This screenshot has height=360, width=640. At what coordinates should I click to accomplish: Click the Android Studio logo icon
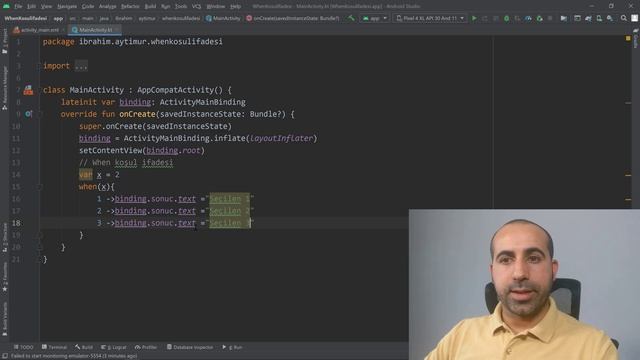coord(6,6)
